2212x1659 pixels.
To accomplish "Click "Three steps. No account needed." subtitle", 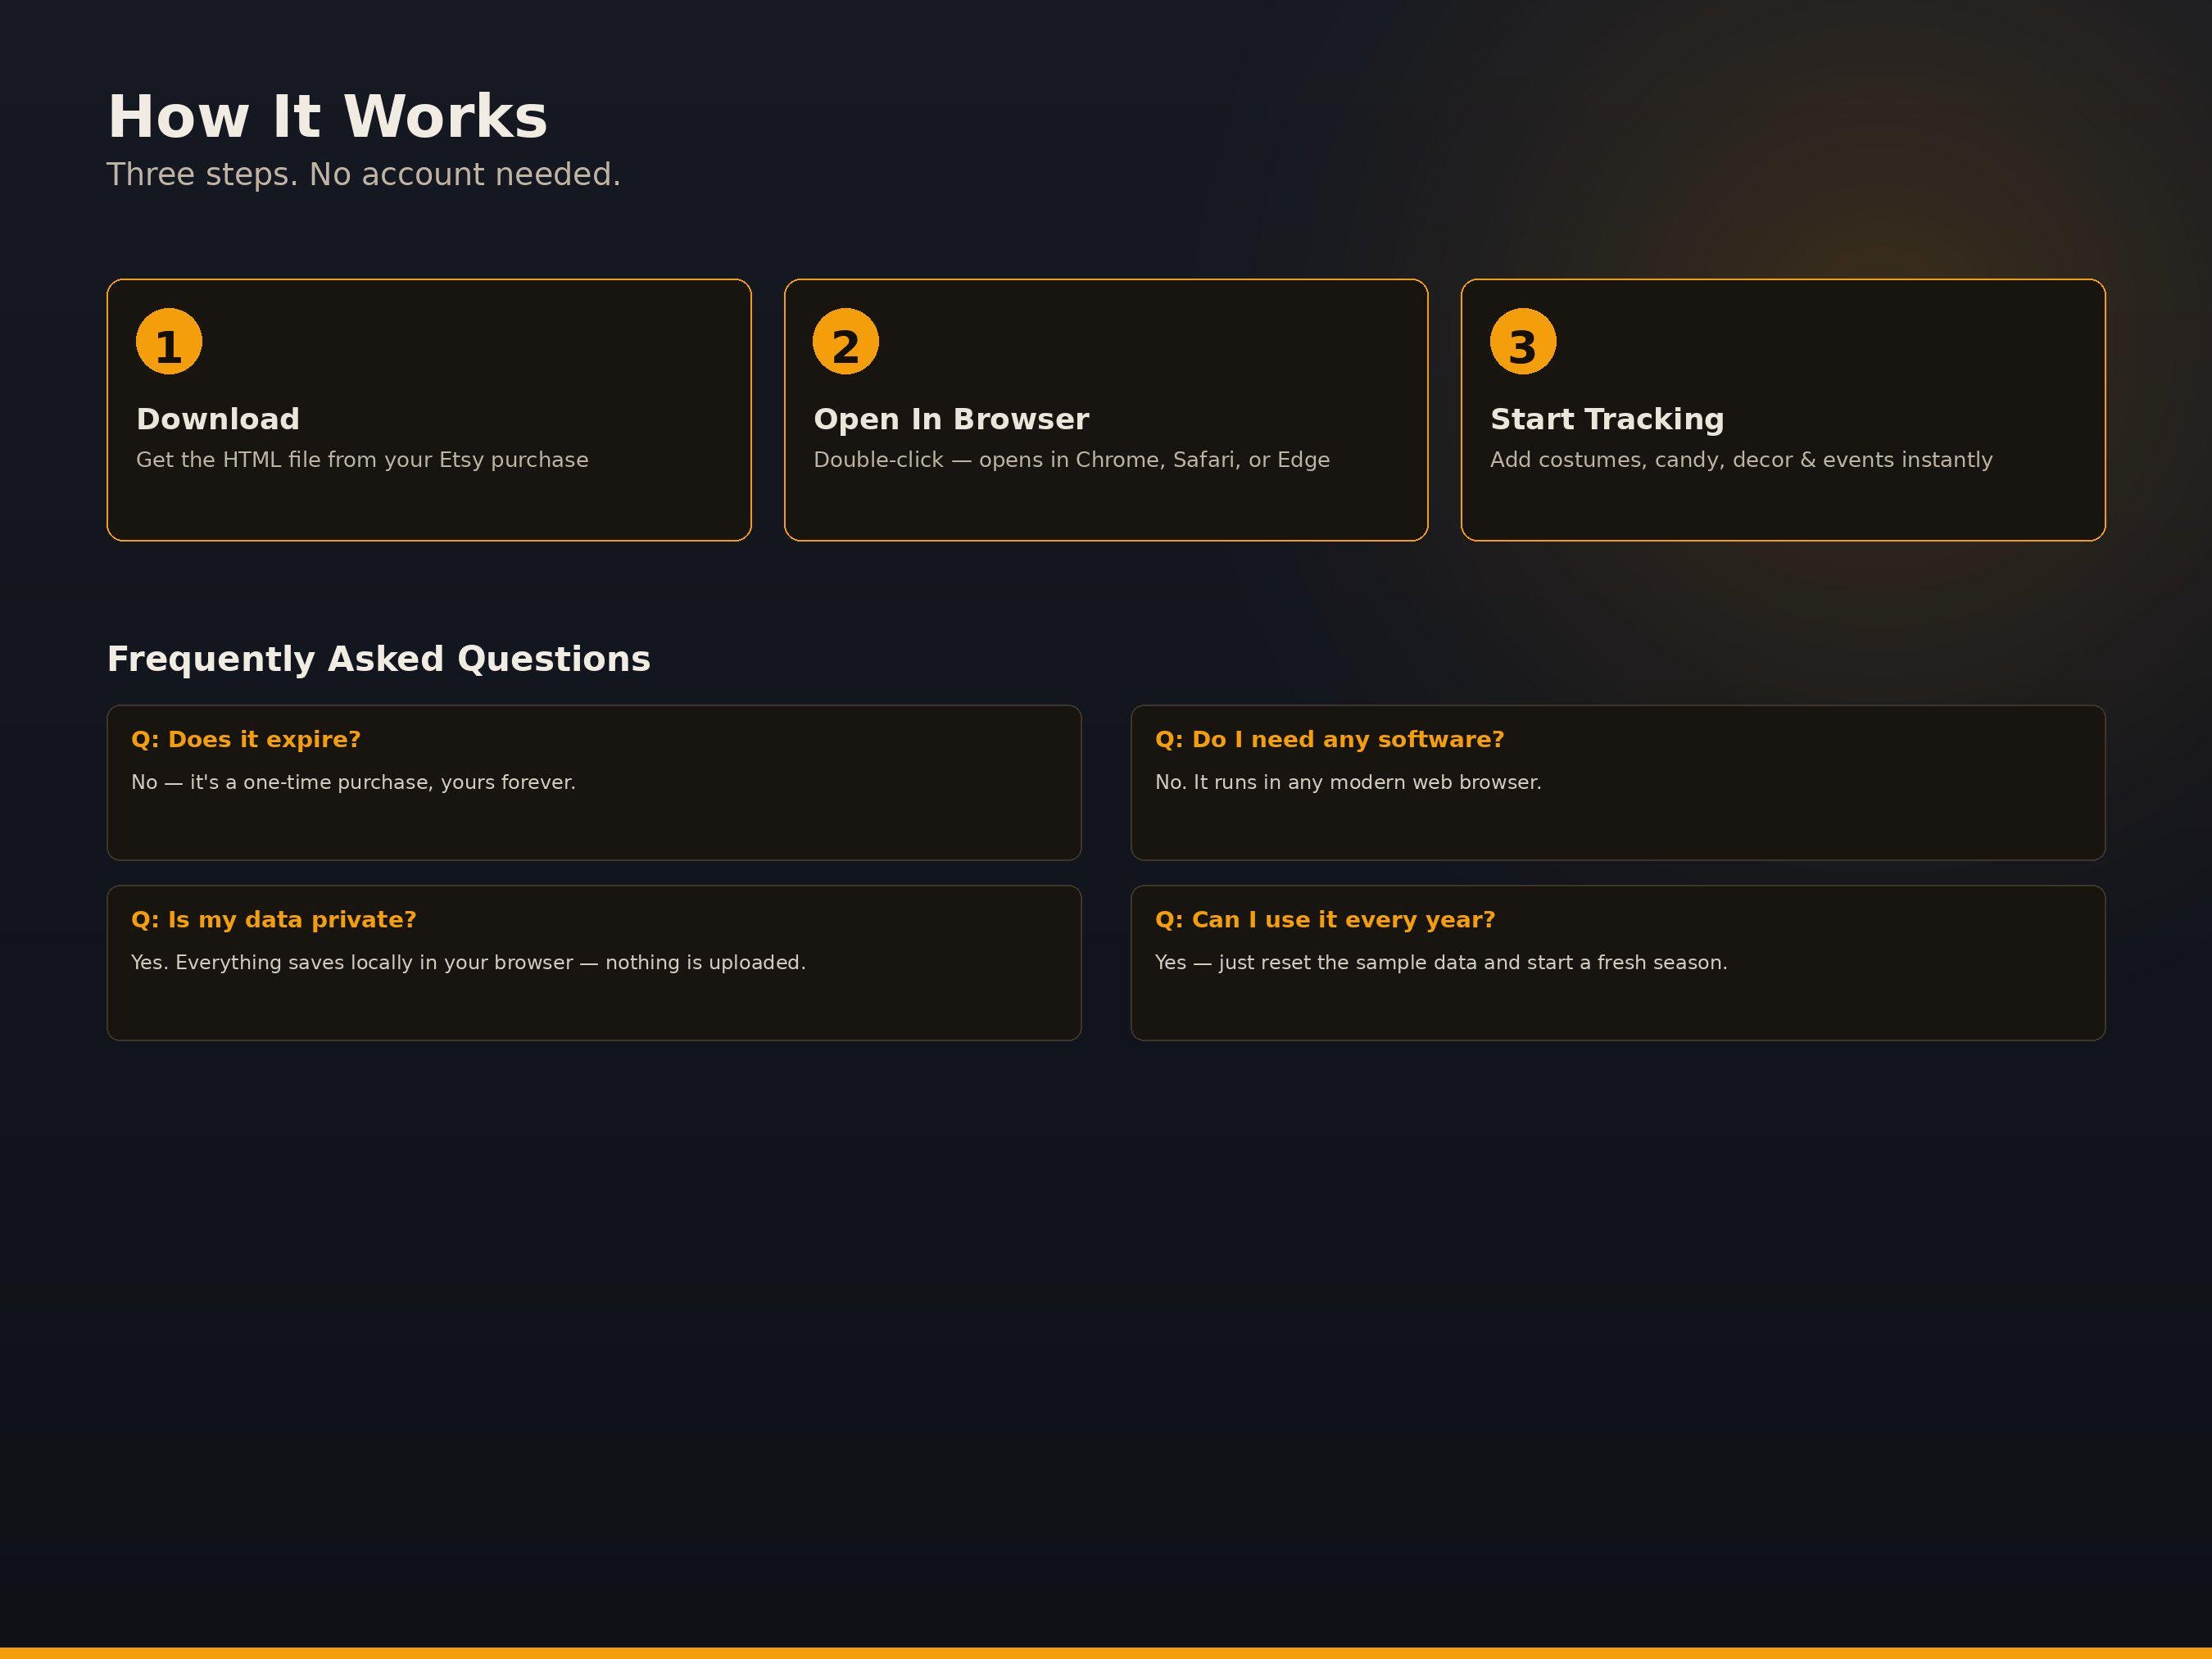I will click(364, 174).
